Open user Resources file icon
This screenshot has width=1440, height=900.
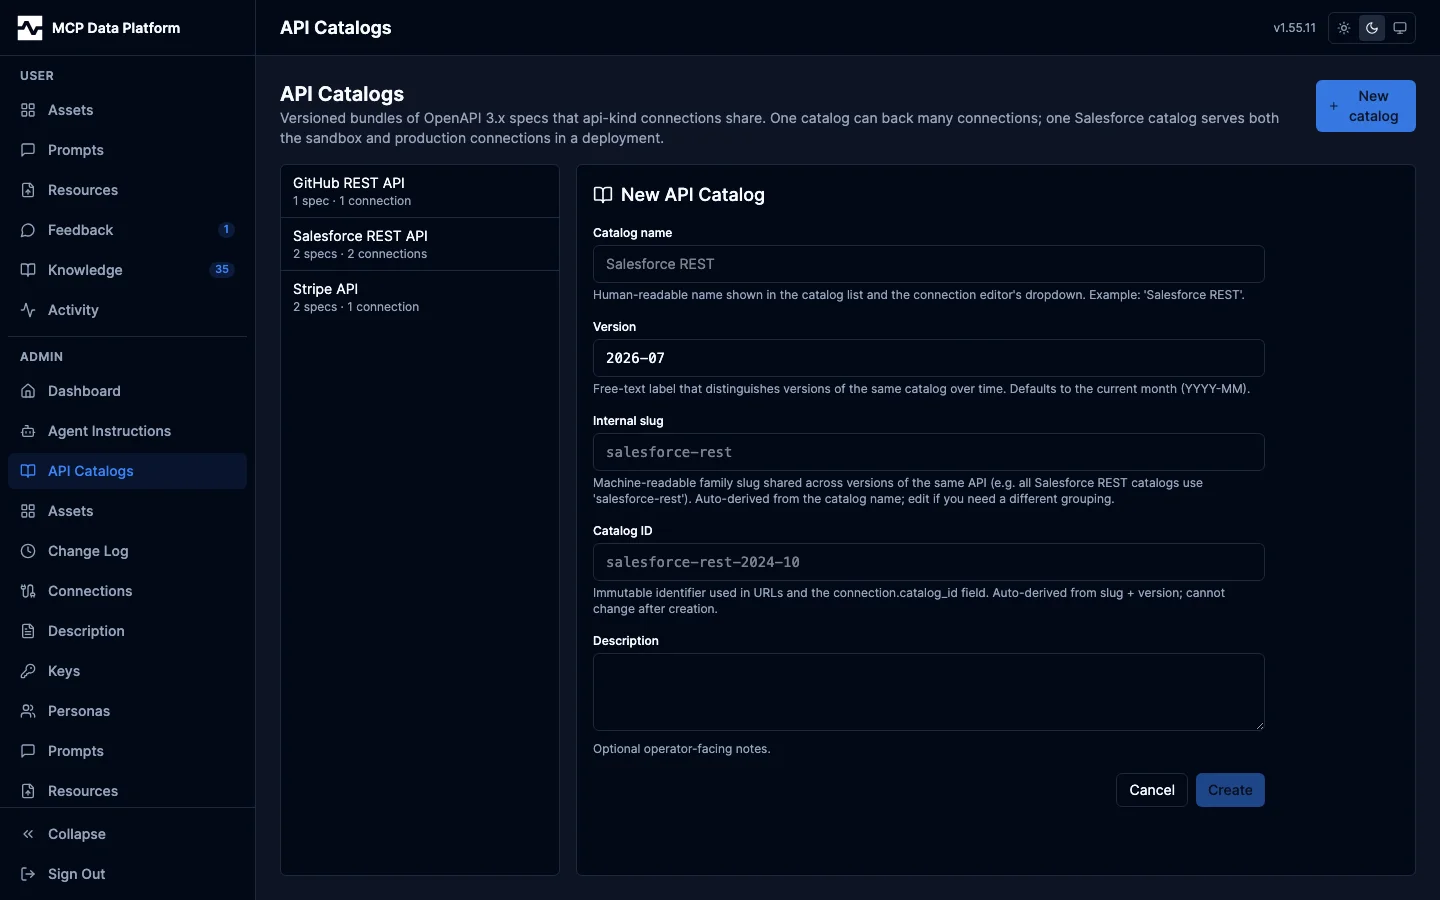point(28,190)
